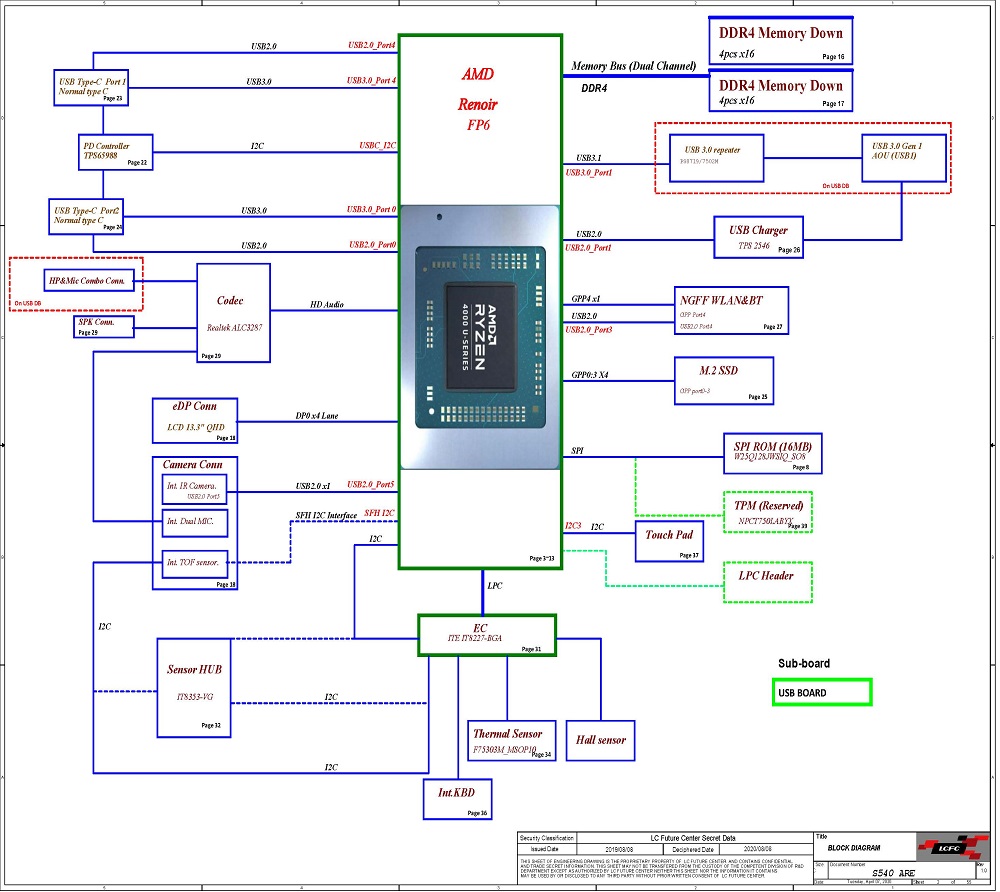Screen dimensions: 1000x892
Task: Click the Camera Conn heading
Action: (x=193, y=466)
